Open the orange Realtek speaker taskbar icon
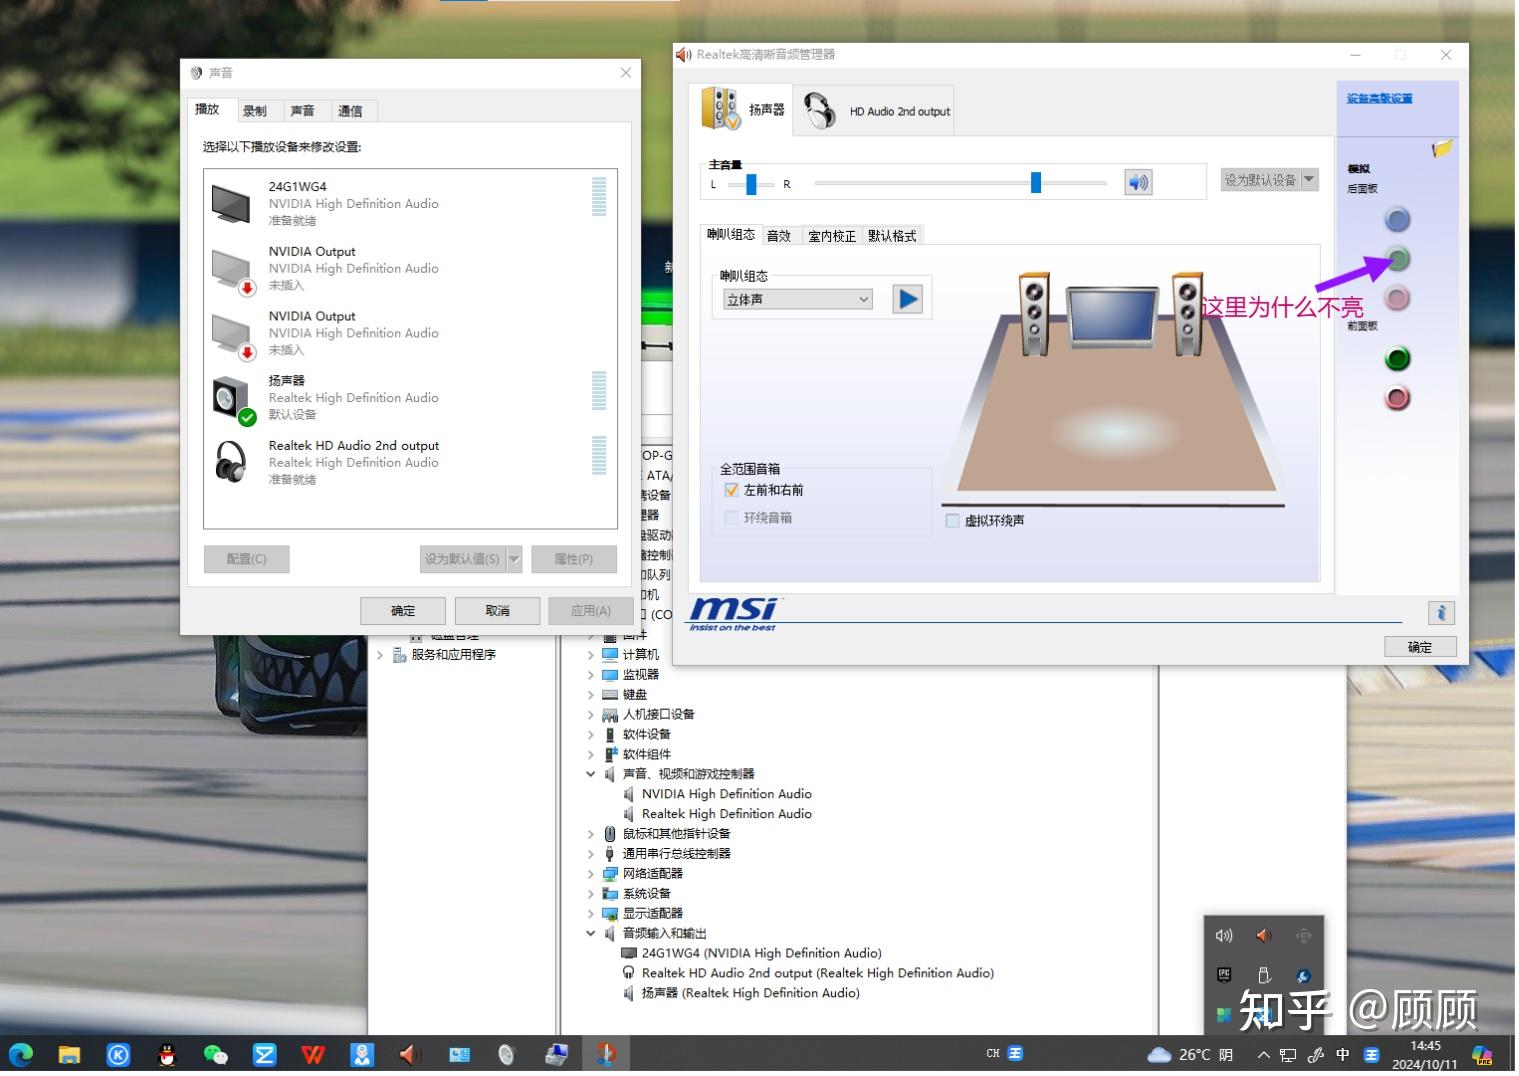The height and width of the screenshot is (1076, 1519). point(410,1054)
